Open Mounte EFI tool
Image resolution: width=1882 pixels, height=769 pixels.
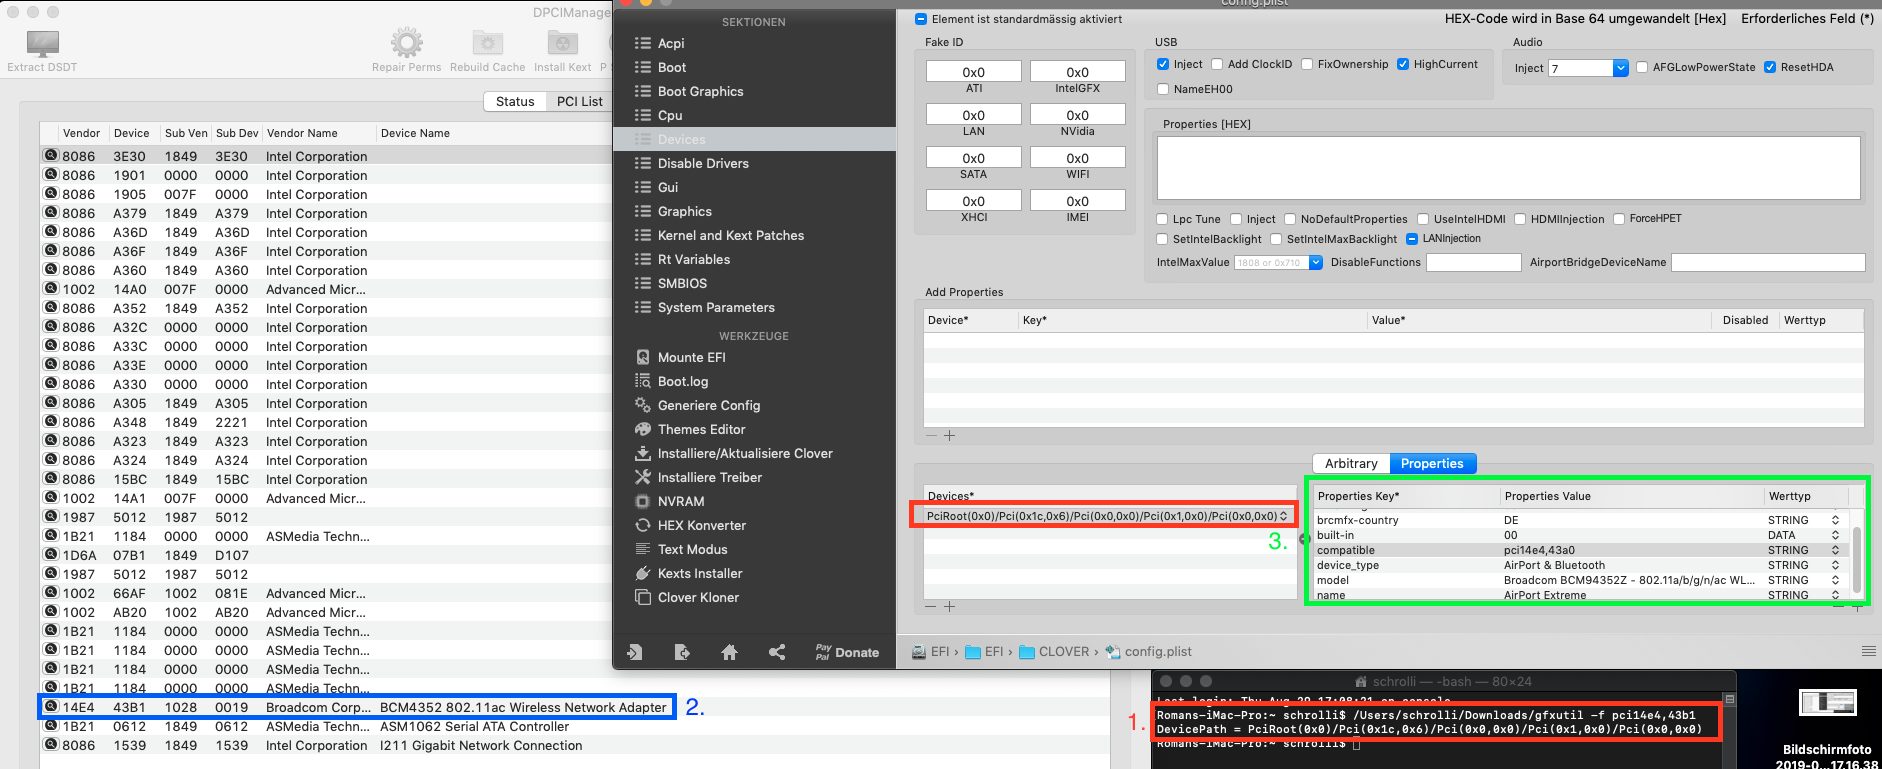pyautogui.click(x=691, y=357)
